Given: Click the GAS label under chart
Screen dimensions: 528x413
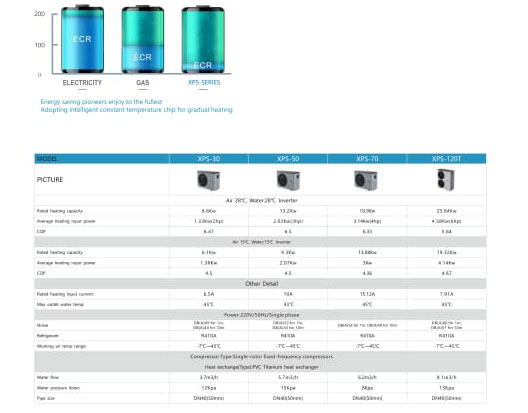Looking at the screenshot, I should (x=143, y=83).
